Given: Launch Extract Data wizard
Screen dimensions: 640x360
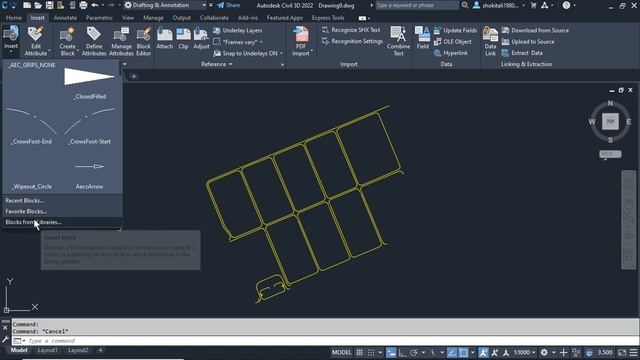Looking at the screenshot, I should coord(522,53).
